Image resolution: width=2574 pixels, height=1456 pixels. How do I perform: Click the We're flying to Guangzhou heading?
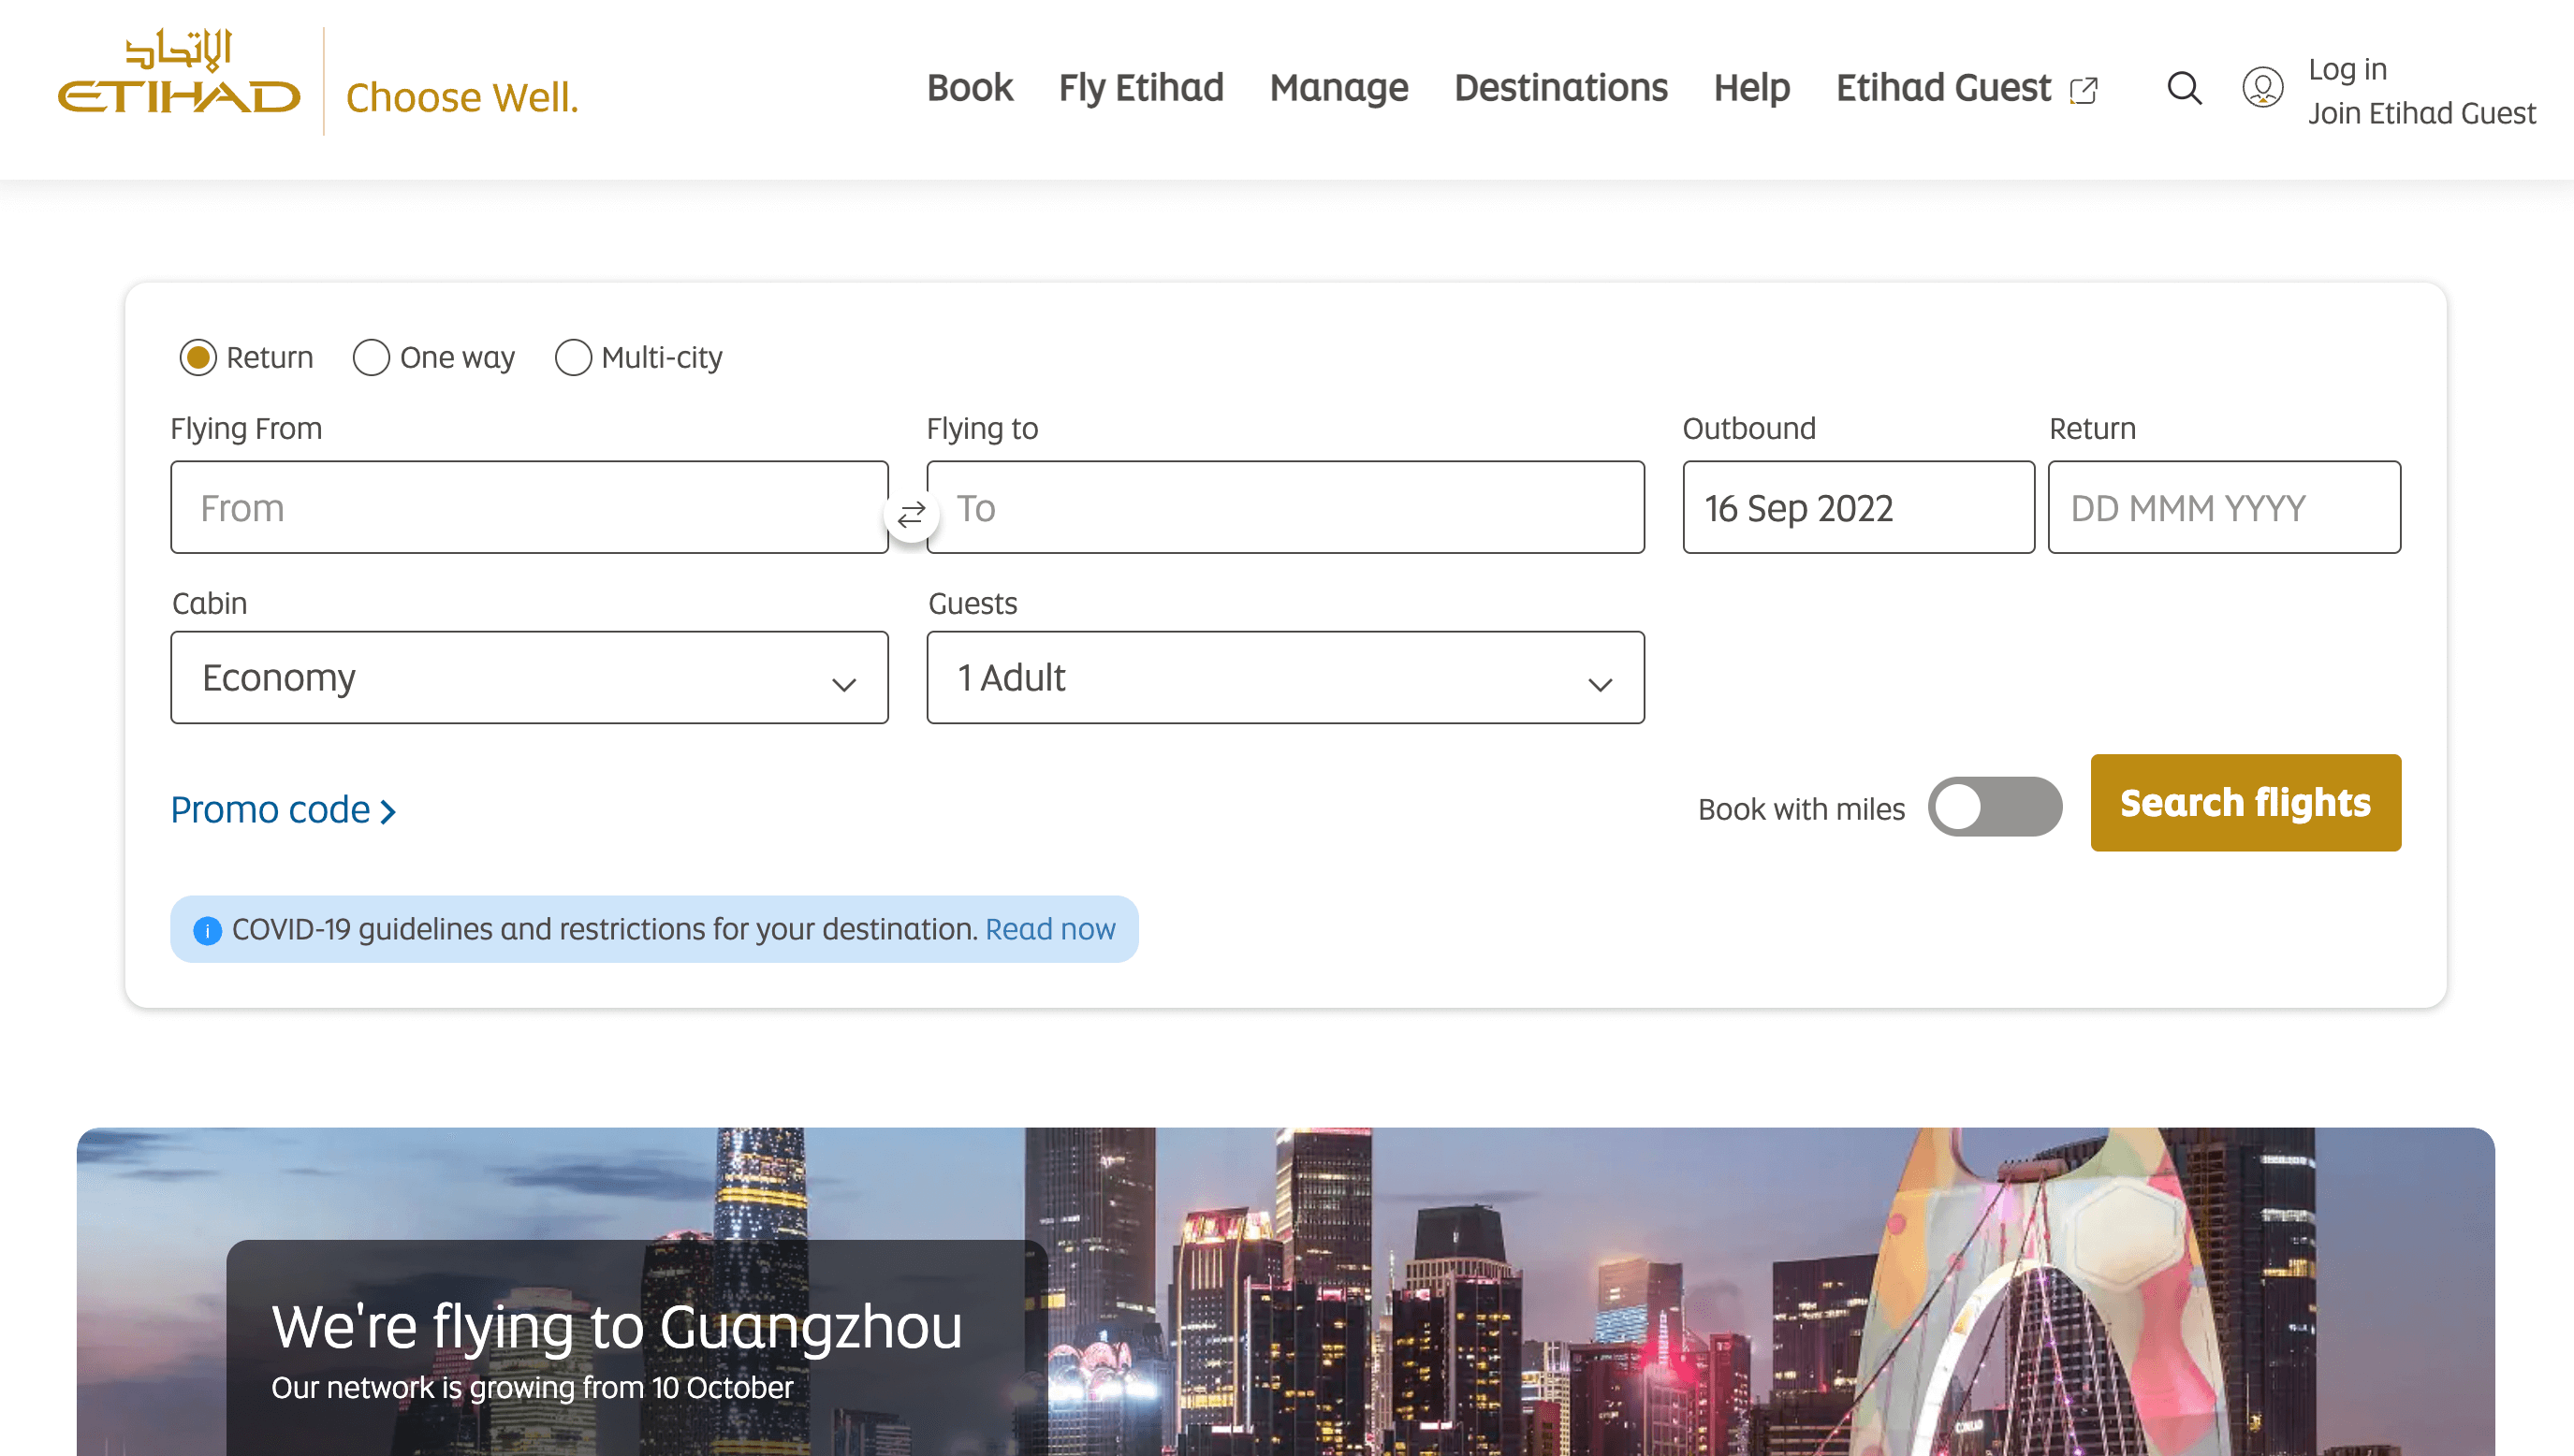coord(617,1326)
